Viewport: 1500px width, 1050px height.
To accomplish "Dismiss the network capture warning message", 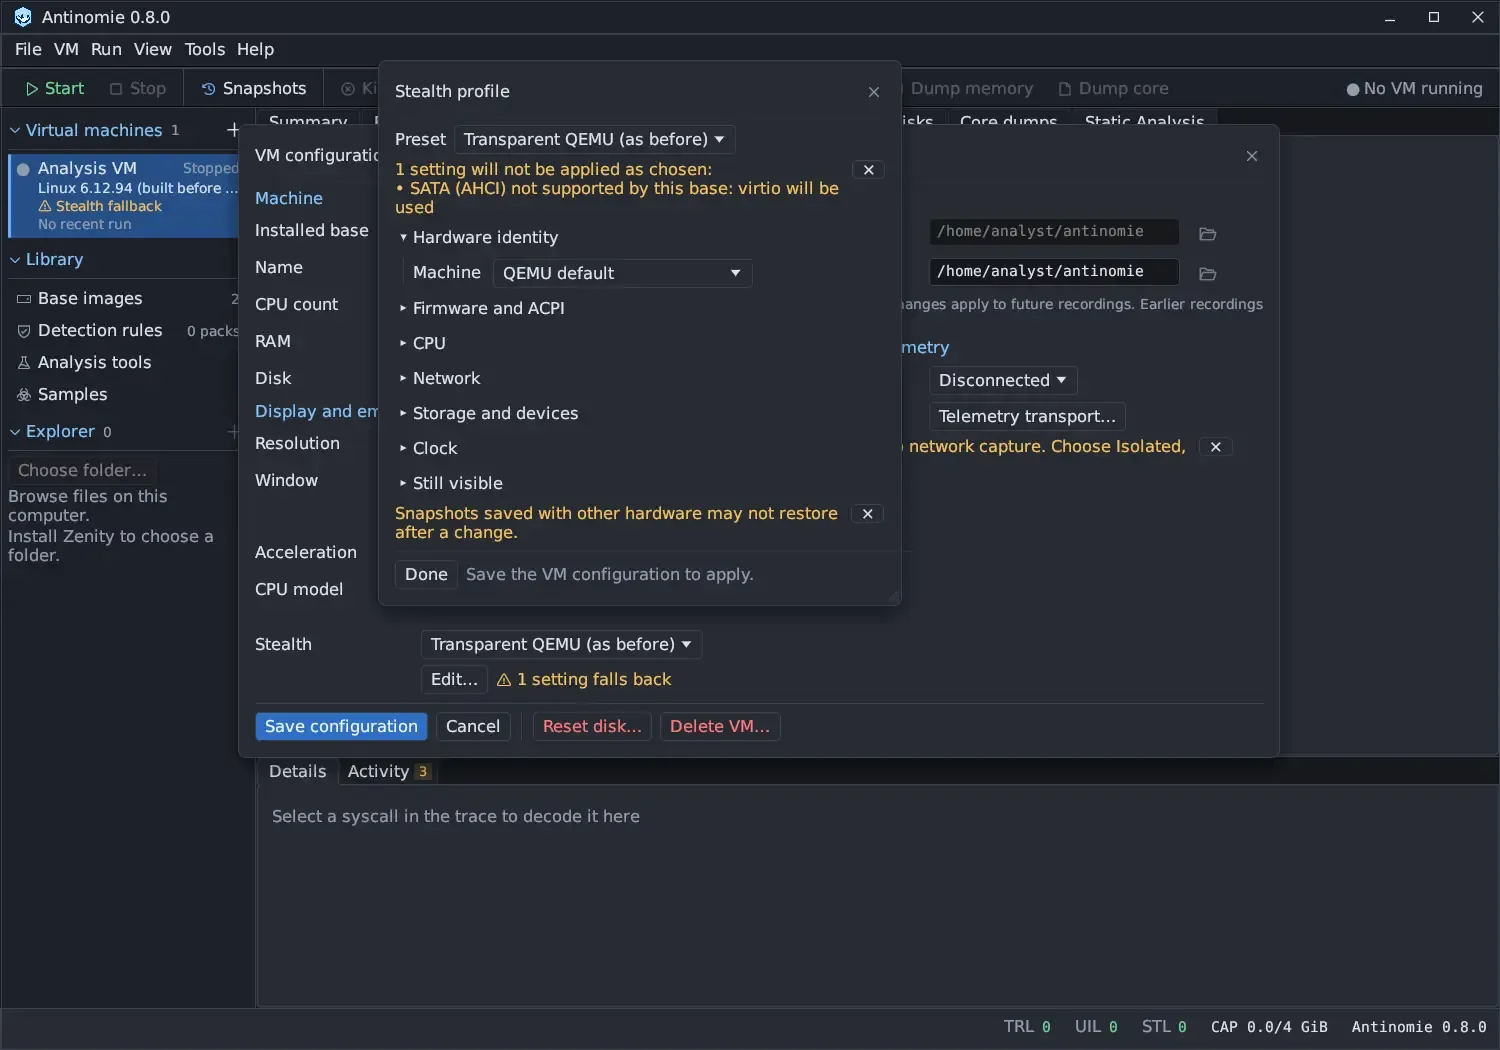I will click(1215, 447).
